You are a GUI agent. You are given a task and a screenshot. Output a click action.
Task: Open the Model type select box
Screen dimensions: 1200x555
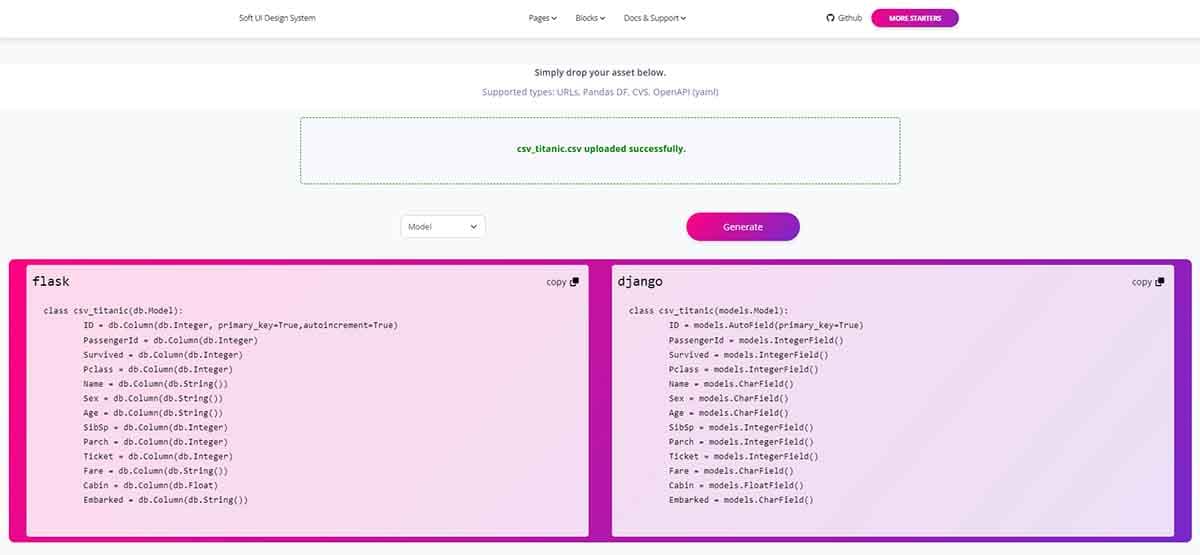(x=443, y=227)
